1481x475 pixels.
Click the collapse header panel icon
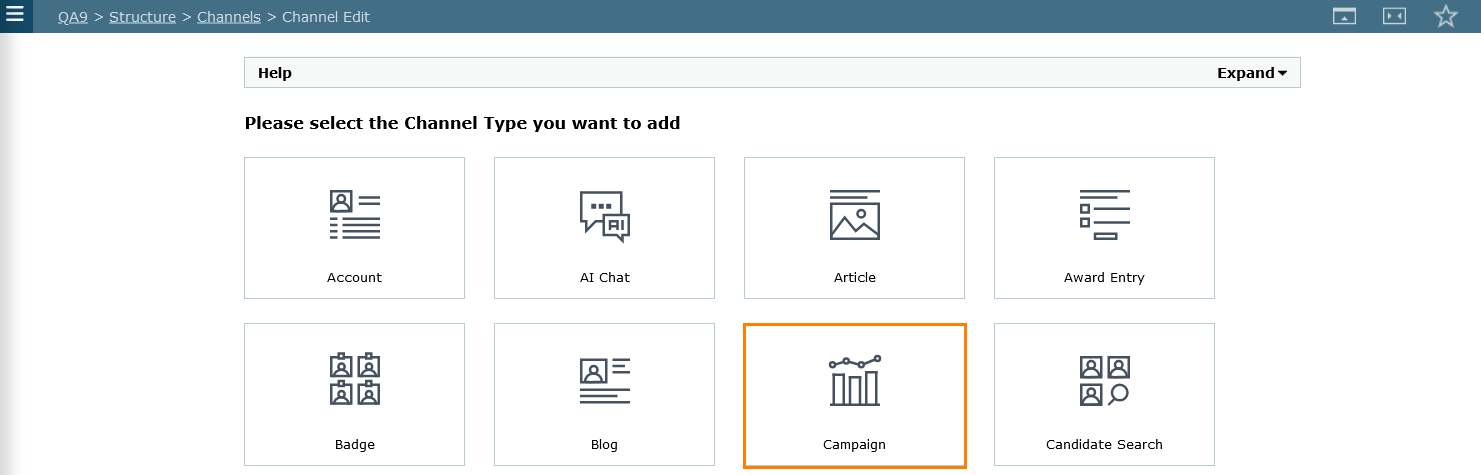click(1344, 16)
